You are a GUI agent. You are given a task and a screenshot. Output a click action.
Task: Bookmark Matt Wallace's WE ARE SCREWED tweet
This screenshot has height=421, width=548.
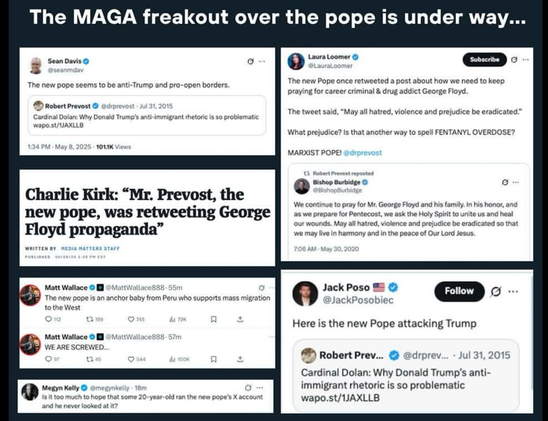(214, 359)
